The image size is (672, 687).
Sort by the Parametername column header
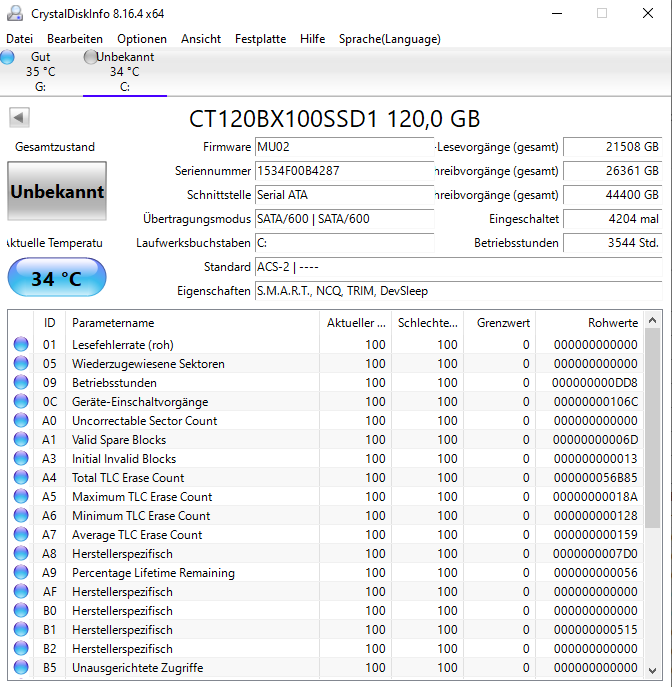[x=192, y=323]
